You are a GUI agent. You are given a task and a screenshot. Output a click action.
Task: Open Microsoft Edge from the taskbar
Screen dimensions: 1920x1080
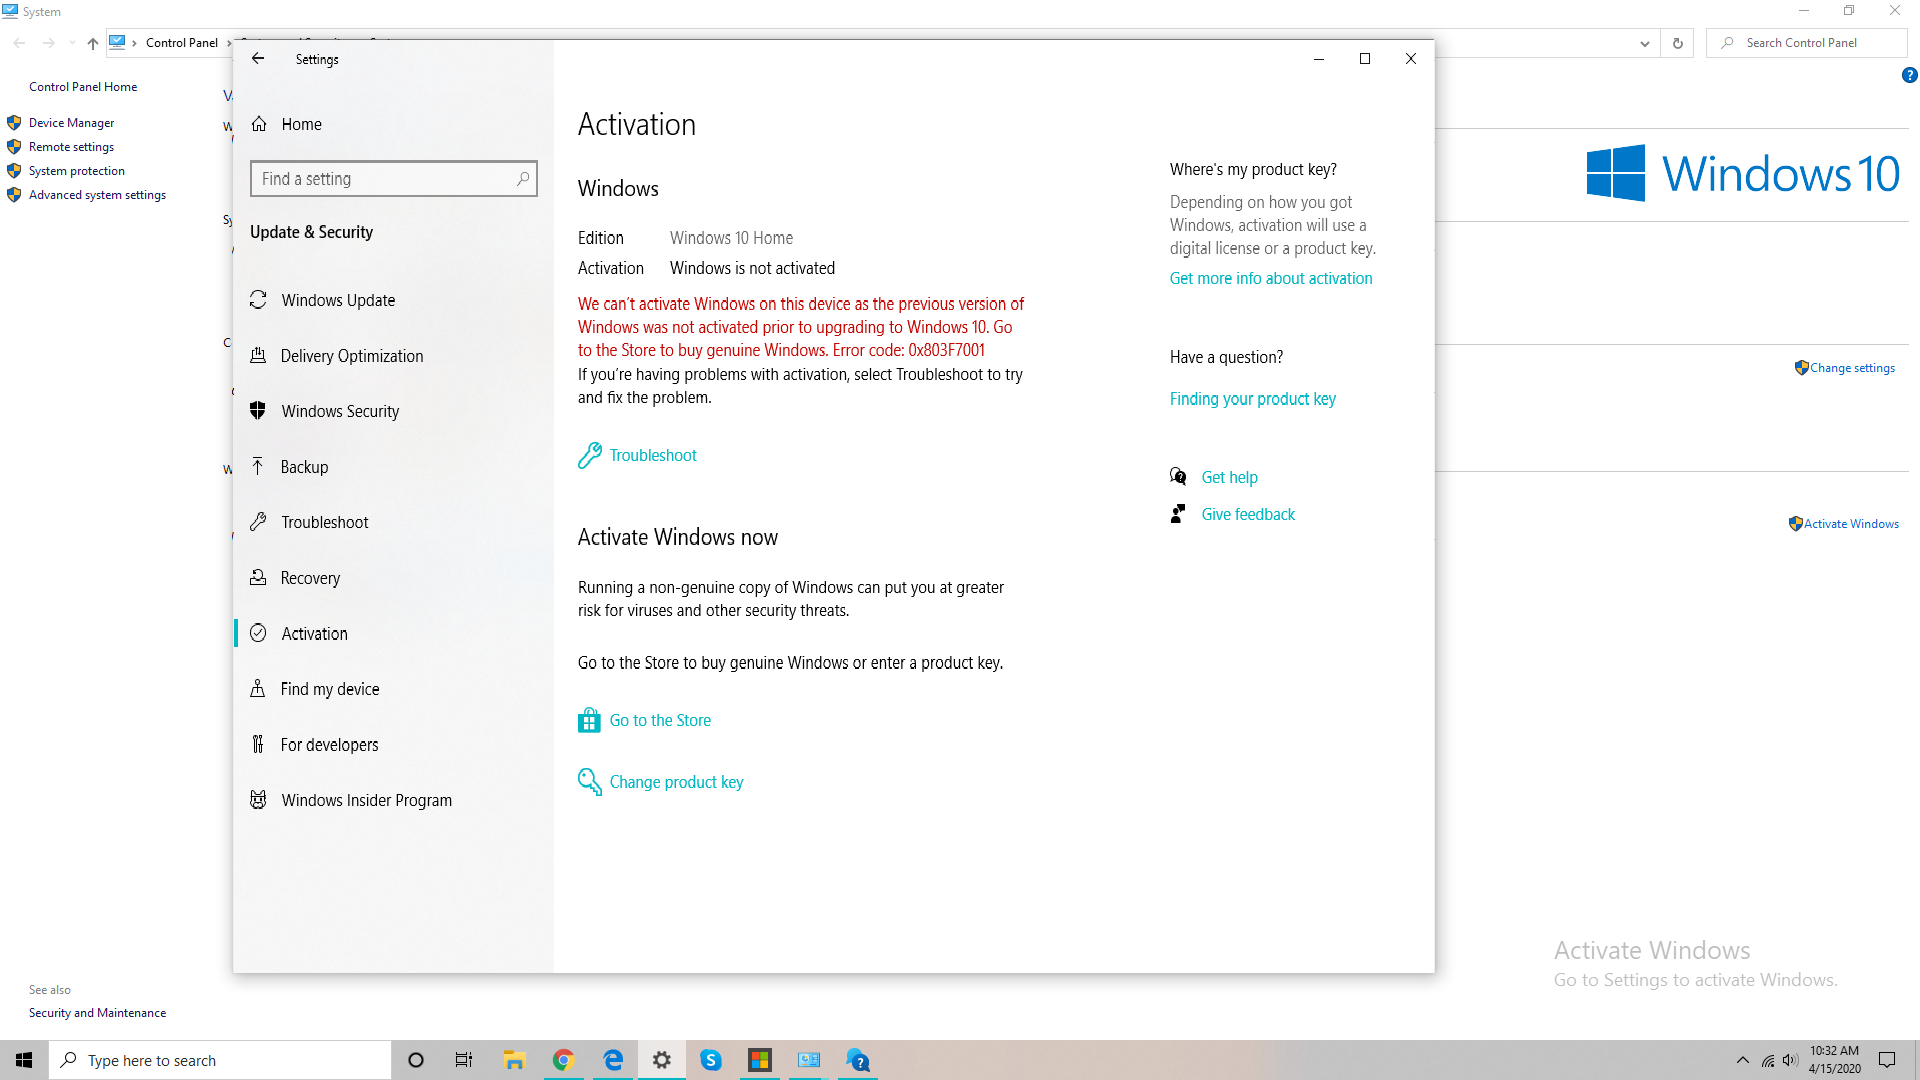(x=613, y=1060)
